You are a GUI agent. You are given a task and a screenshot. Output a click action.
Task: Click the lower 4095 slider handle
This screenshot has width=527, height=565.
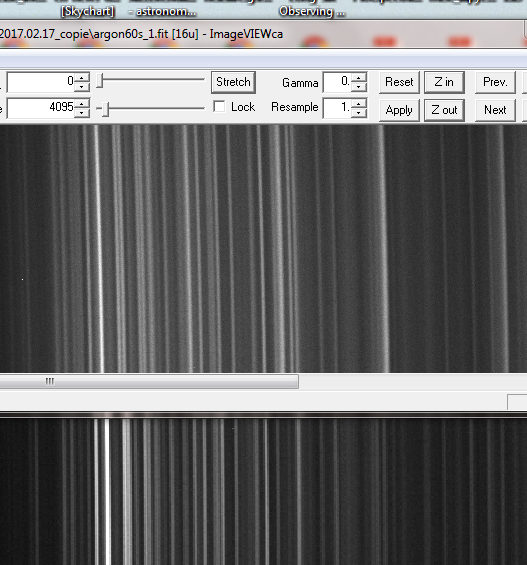point(105,109)
